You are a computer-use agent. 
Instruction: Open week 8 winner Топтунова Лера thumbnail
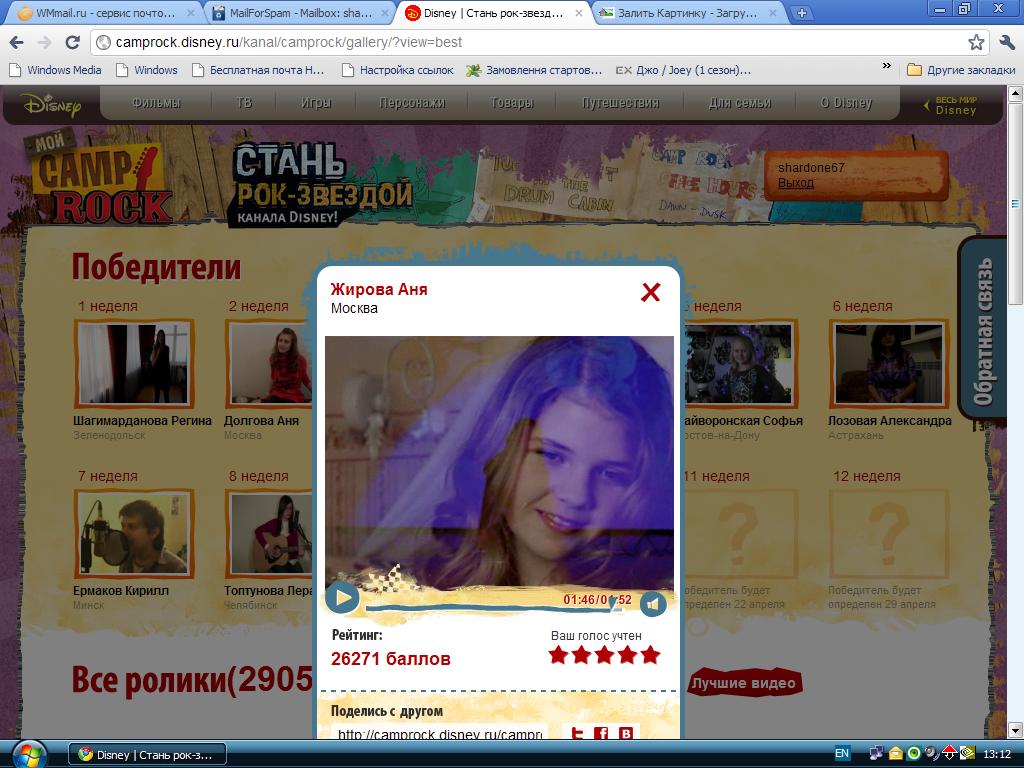(x=269, y=533)
